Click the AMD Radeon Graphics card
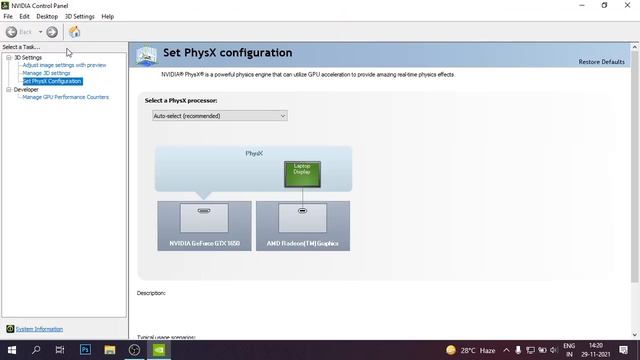The image size is (640, 360). 302,225
